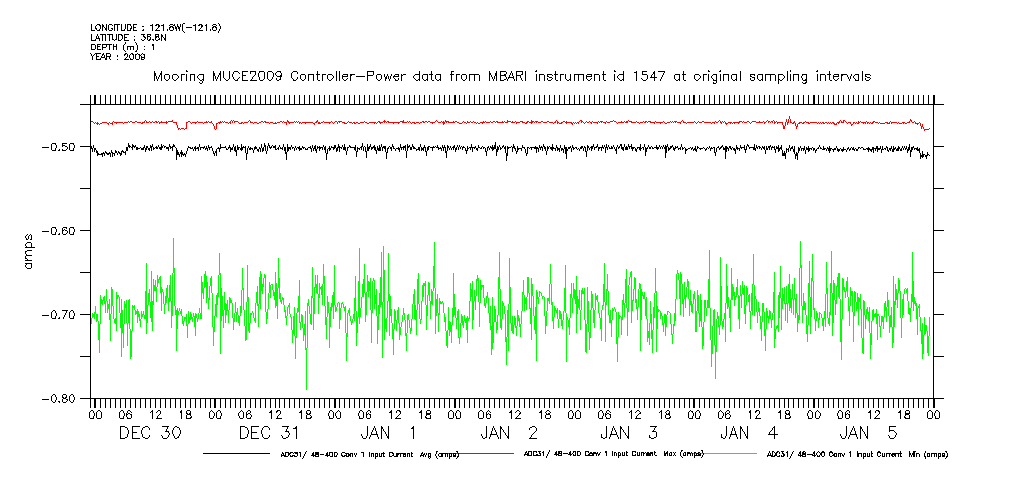Click the Input Current Min legend entry
This screenshot has width=1009, height=504.
point(856,454)
